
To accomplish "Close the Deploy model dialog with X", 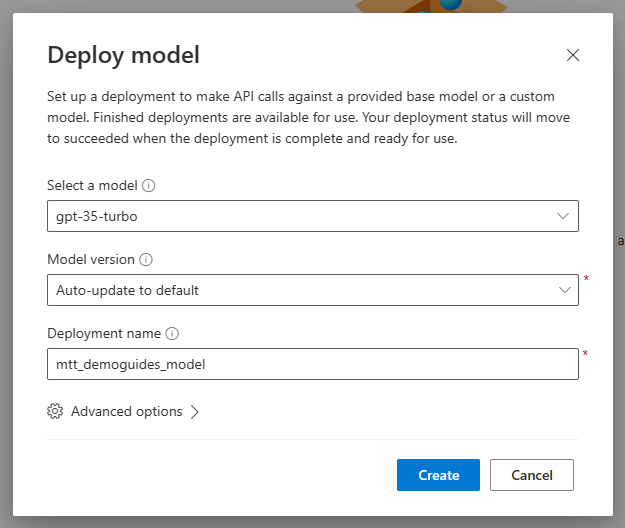I will (573, 55).
